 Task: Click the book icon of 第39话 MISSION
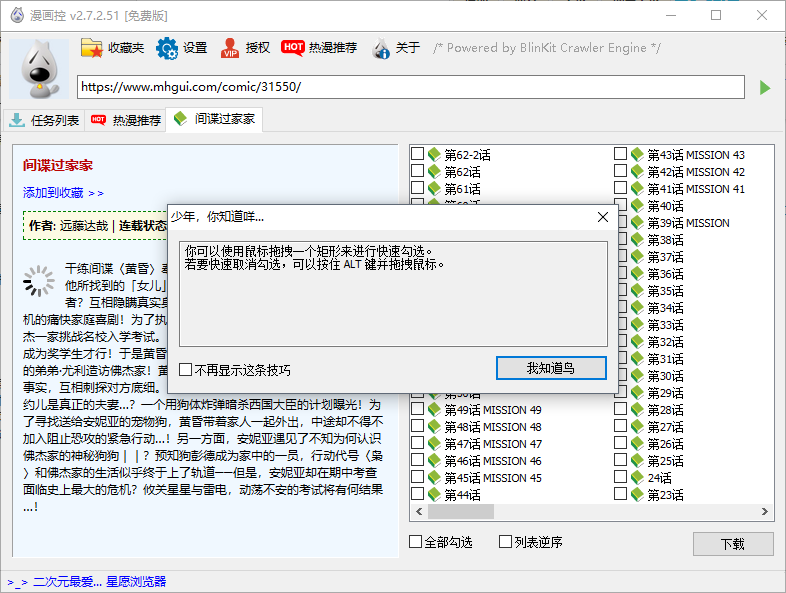pyautogui.click(x=637, y=223)
